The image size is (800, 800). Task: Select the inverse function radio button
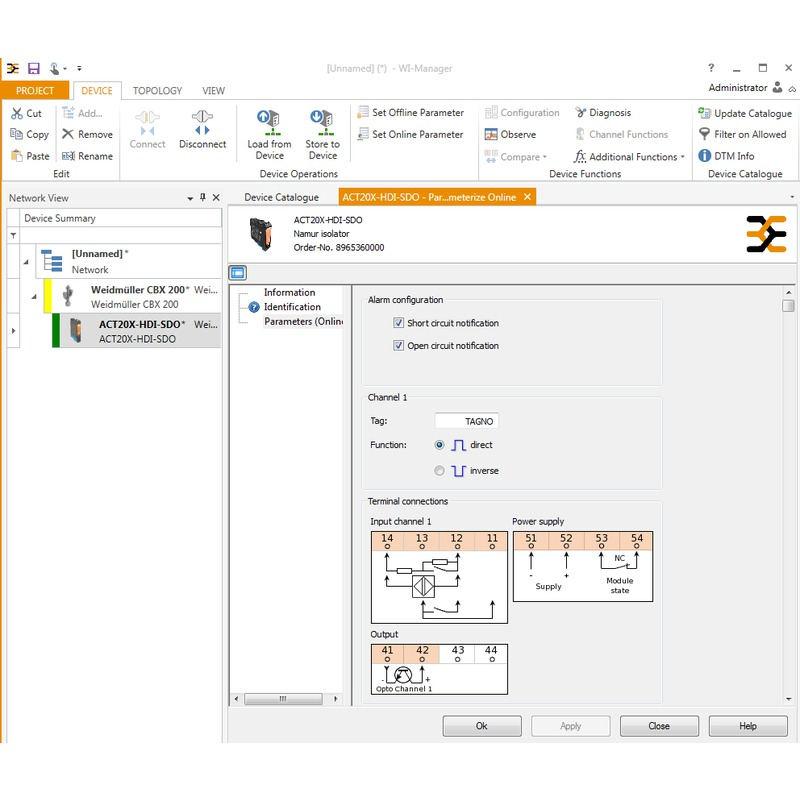[439, 470]
